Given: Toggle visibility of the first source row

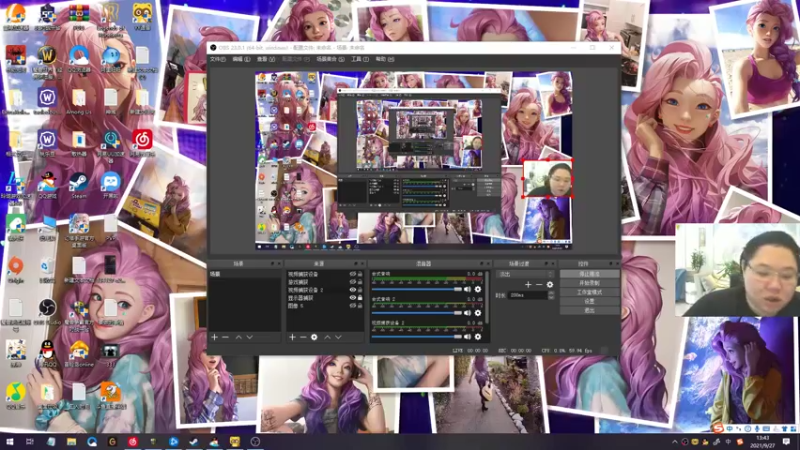Looking at the screenshot, I should (352, 274).
